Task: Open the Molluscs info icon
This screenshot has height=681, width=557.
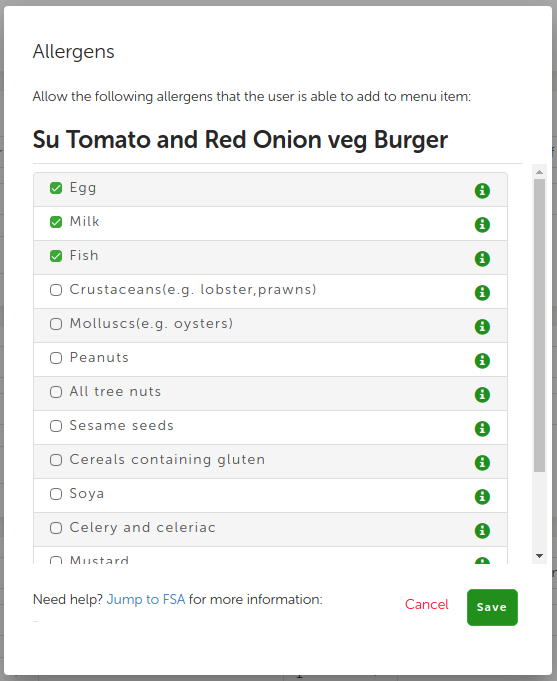Action: pyautogui.click(x=482, y=327)
